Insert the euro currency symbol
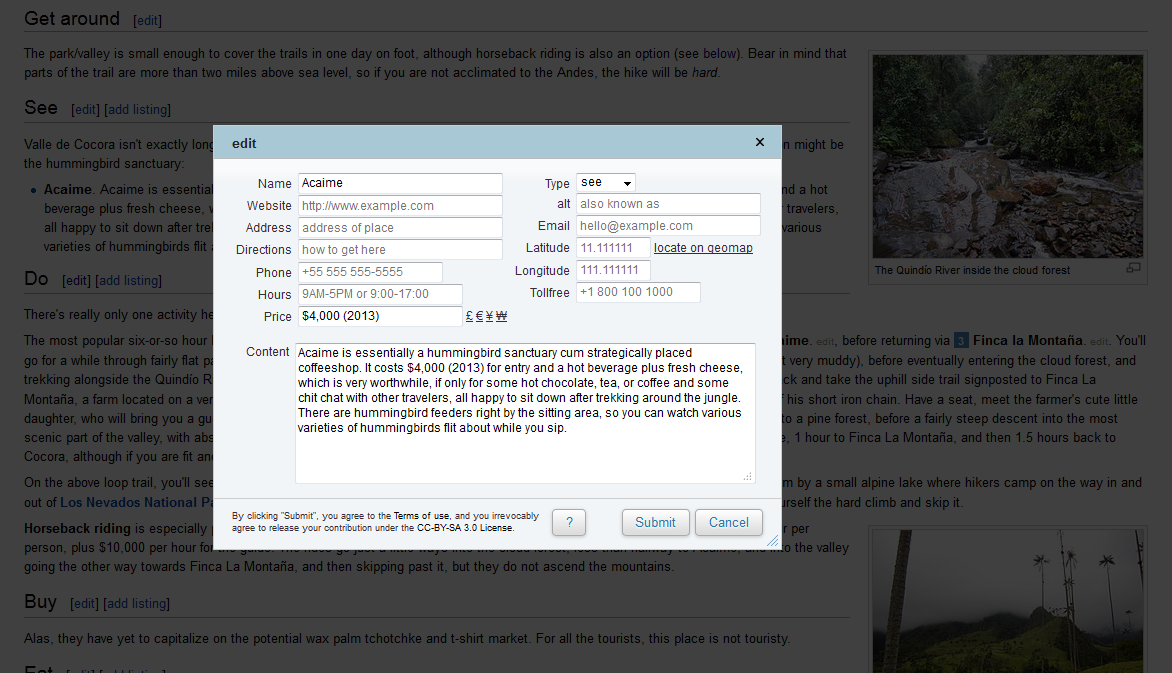The height and width of the screenshot is (673, 1172). click(x=479, y=316)
